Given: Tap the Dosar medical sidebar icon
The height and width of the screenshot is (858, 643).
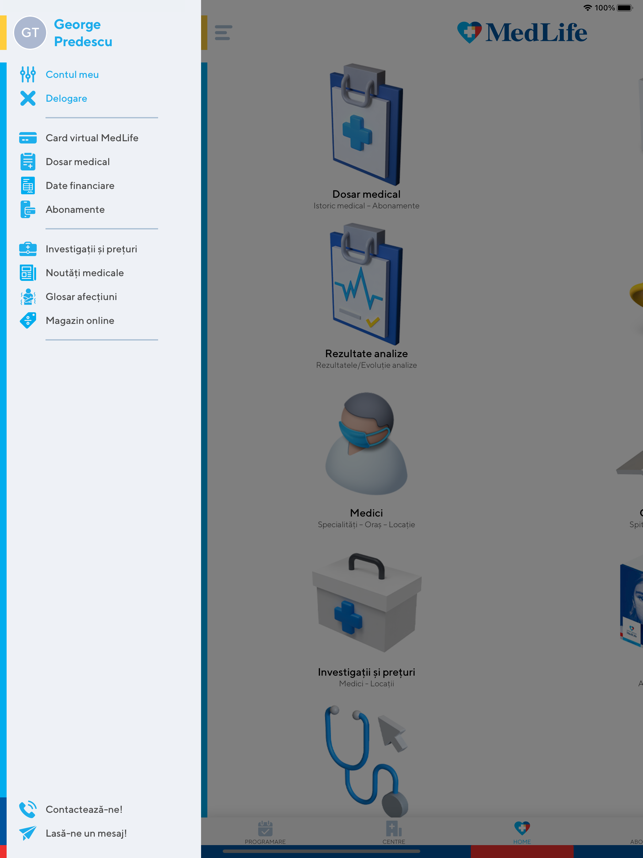Looking at the screenshot, I should (x=28, y=162).
